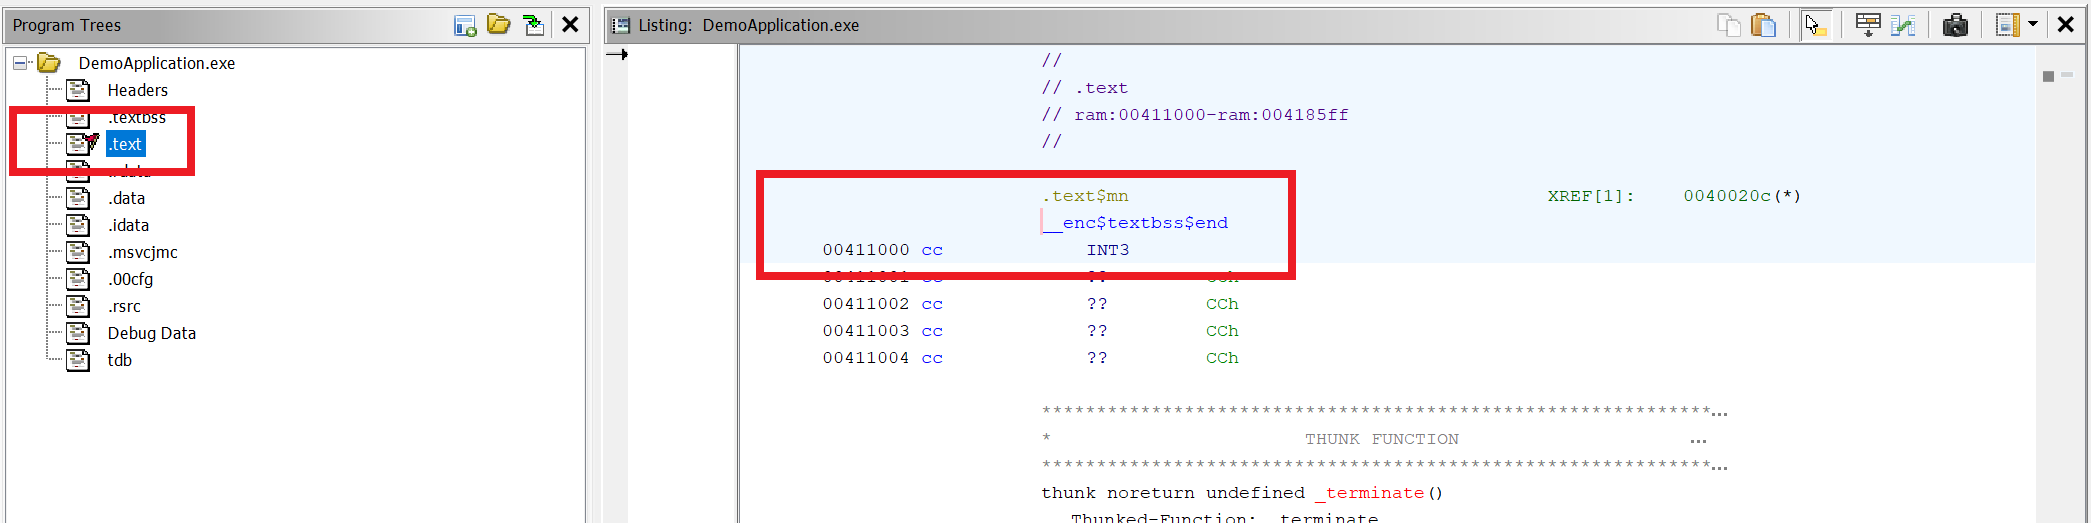This screenshot has height=523, width=2091.
Task: Toggle mouse hover popups cursor icon
Action: click(x=1815, y=25)
